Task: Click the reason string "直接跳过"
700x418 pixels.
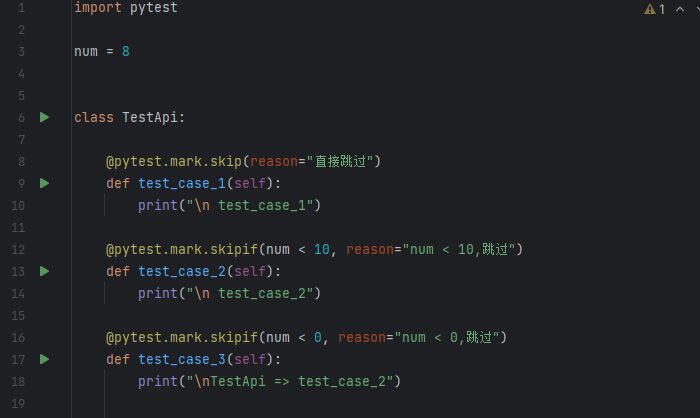Action: pos(339,162)
